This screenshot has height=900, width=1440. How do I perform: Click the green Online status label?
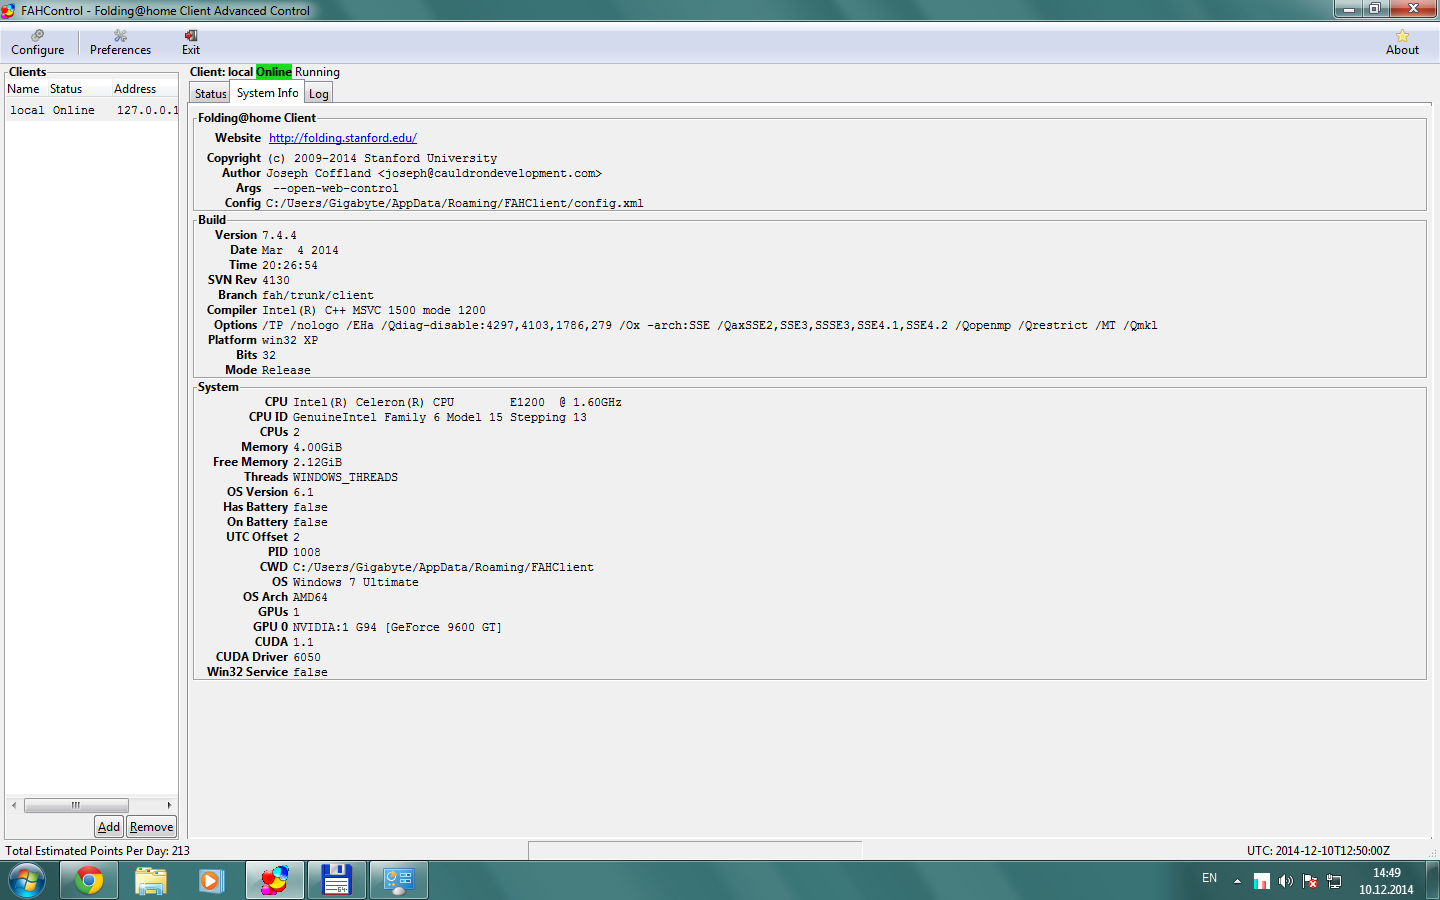(274, 72)
